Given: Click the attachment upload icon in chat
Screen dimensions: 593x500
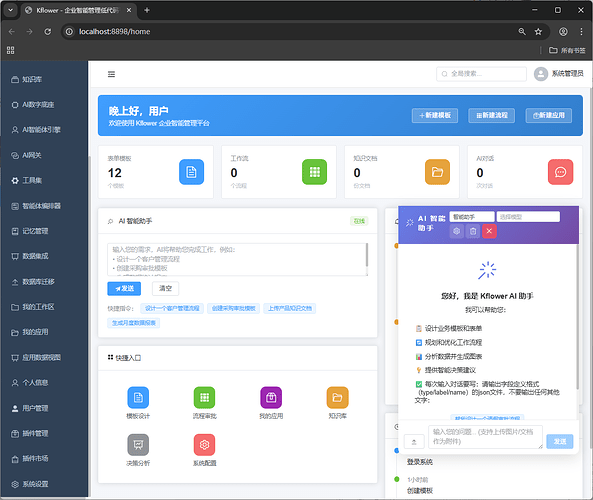Looking at the screenshot, I should (414, 441).
